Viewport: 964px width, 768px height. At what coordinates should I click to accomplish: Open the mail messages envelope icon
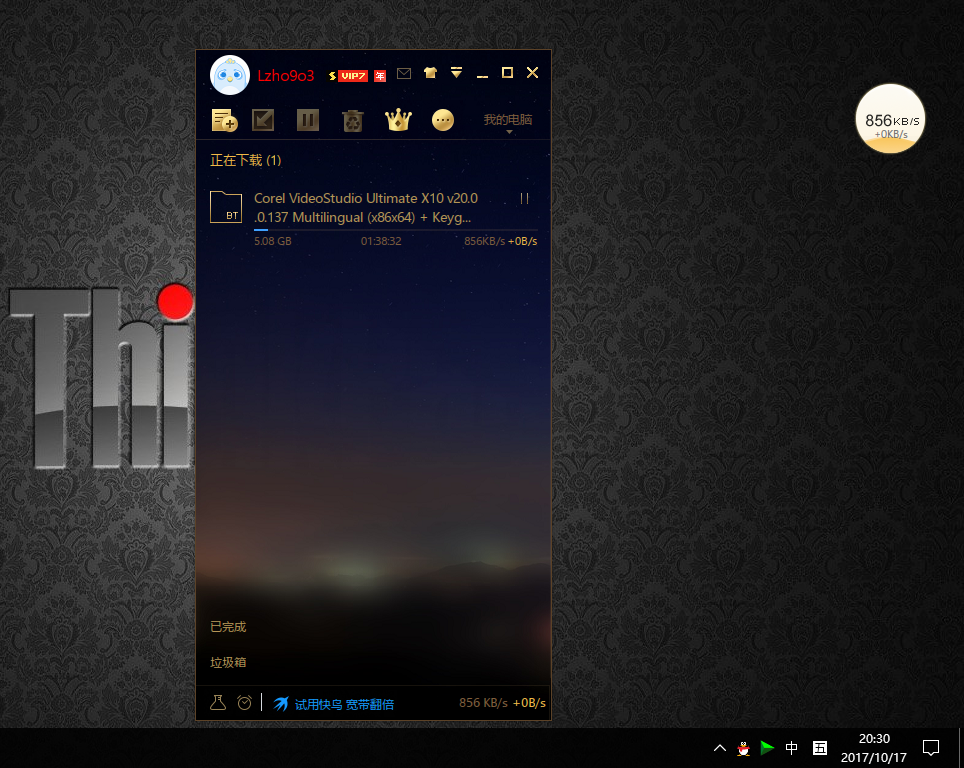(404, 73)
